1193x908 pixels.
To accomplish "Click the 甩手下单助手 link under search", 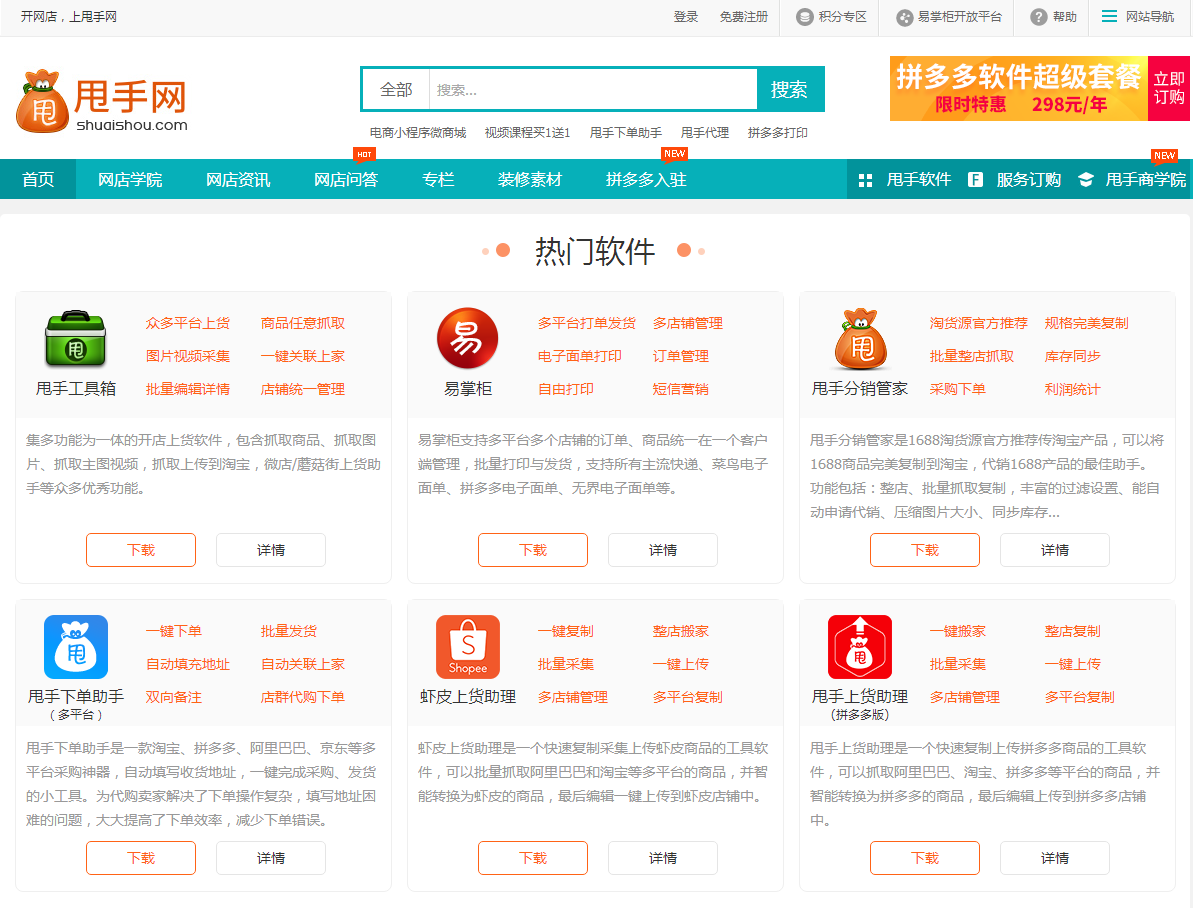I will click(x=626, y=132).
